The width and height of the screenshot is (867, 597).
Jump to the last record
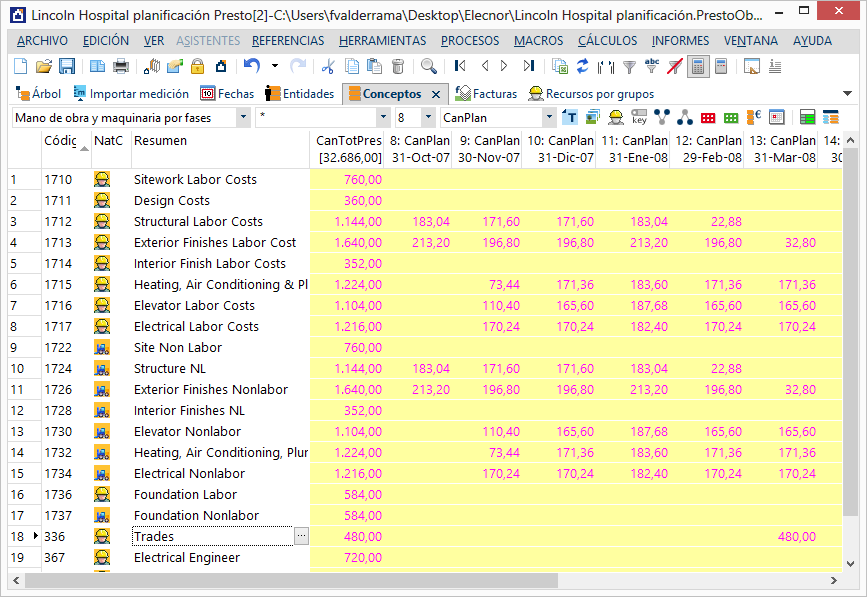pos(529,66)
